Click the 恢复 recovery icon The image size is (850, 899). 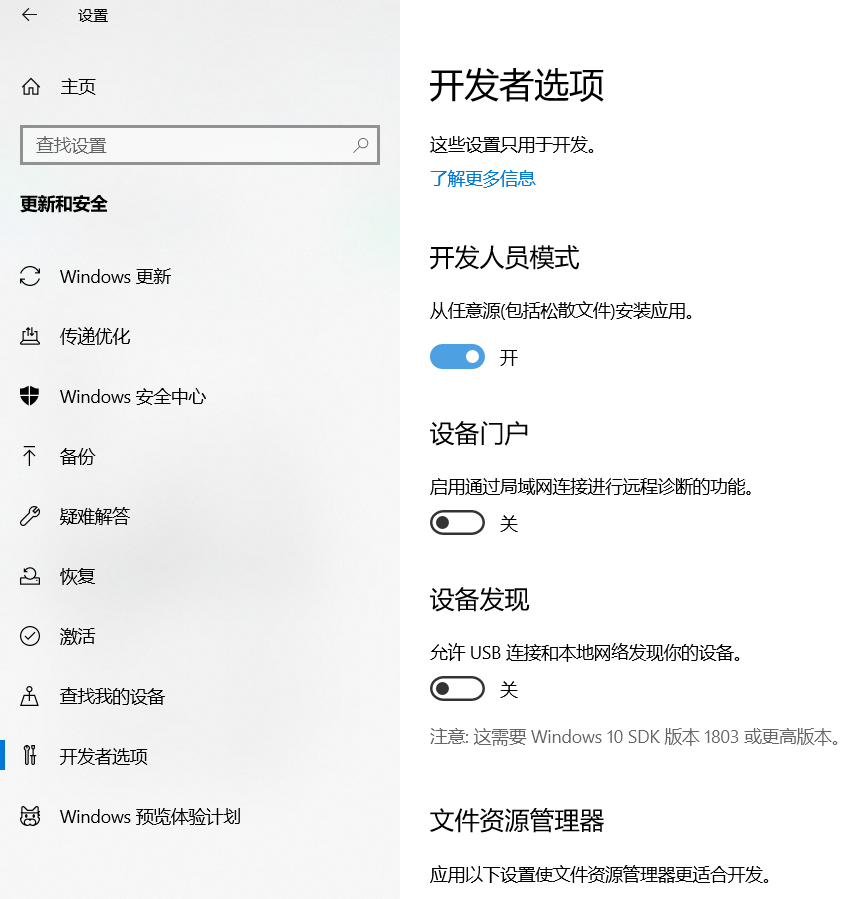coord(30,576)
